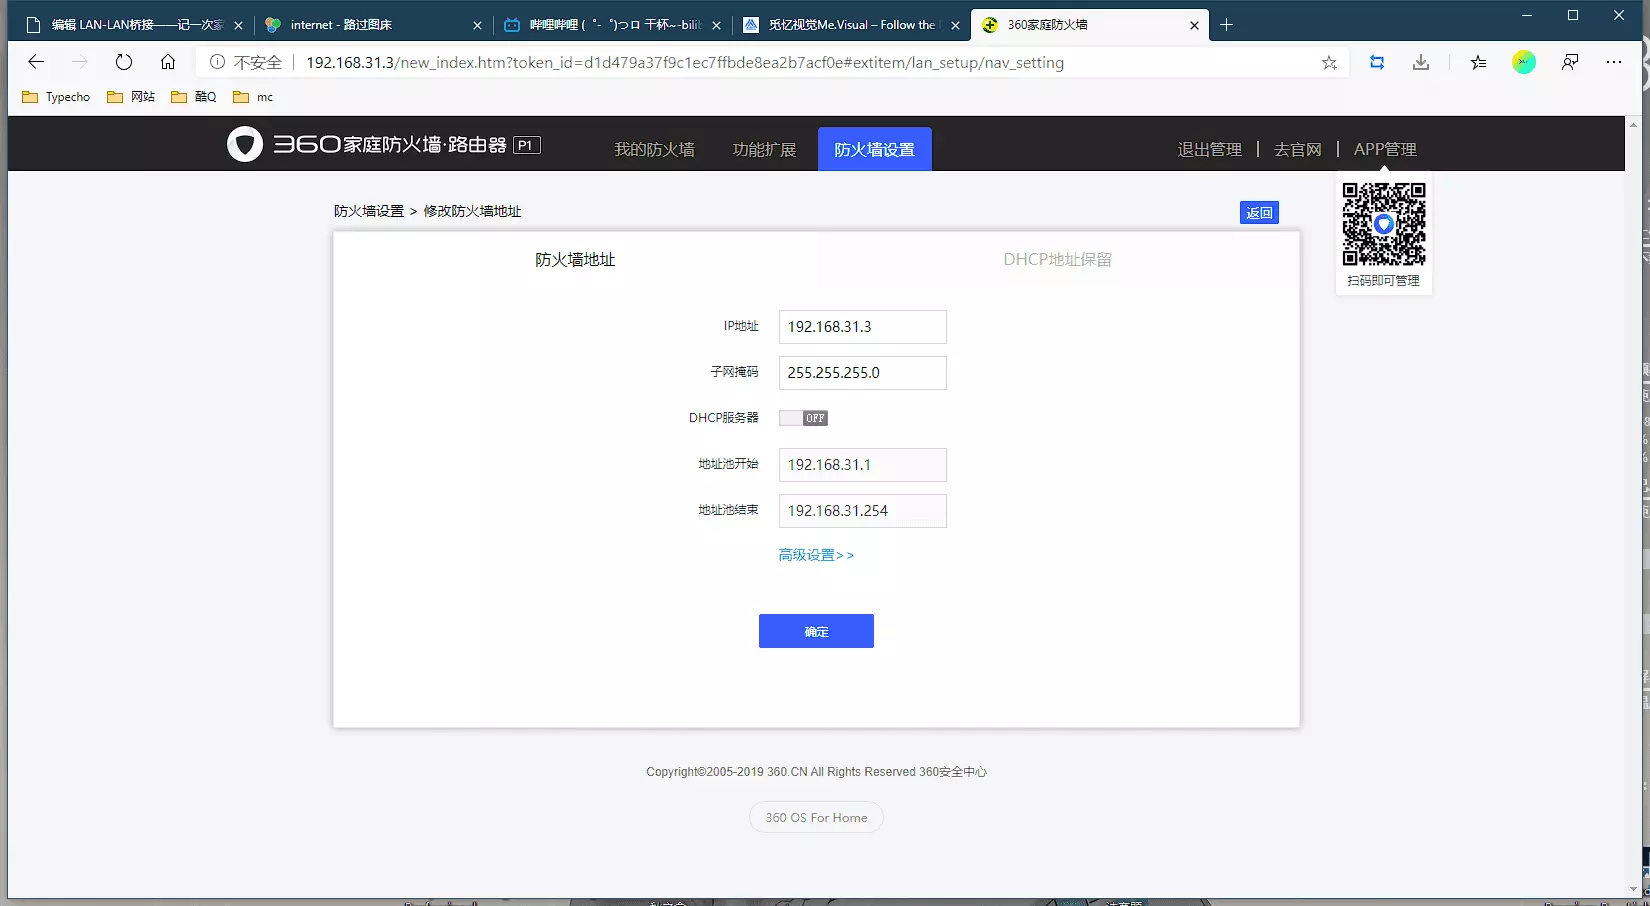Open 我的防火墙 navigation item
The width and height of the screenshot is (1650, 906).
pyautogui.click(x=654, y=149)
